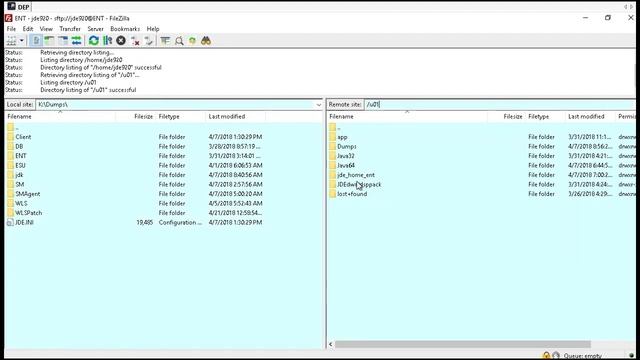This screenshot has width=640, height=360.
Task: Sort remote files by Last modified
Action: coord(590,116)
